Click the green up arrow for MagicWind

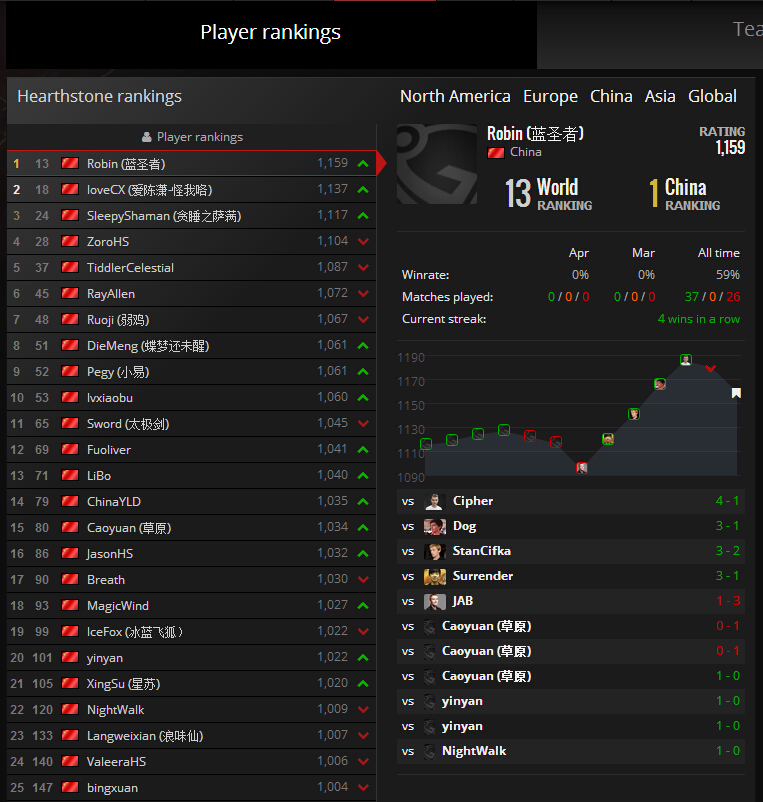pos(363,606)
